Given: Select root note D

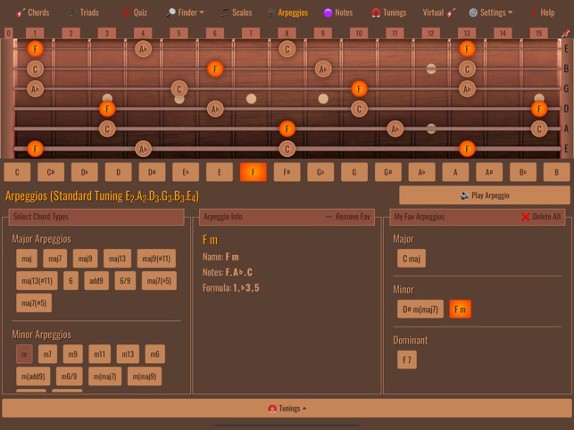Looking at the screenshot, I should coord(118,172).
